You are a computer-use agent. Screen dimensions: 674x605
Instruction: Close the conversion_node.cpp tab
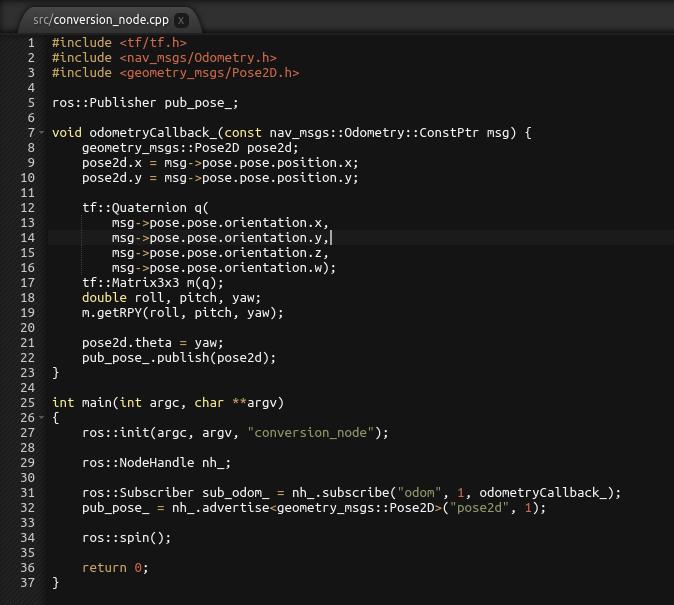coord(181,20)
